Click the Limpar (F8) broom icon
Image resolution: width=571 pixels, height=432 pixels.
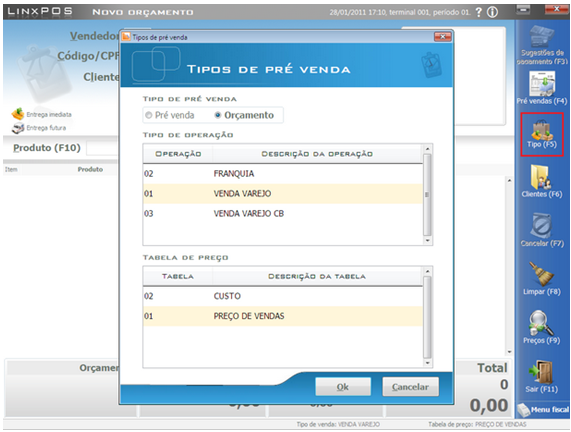coord(541,274)
